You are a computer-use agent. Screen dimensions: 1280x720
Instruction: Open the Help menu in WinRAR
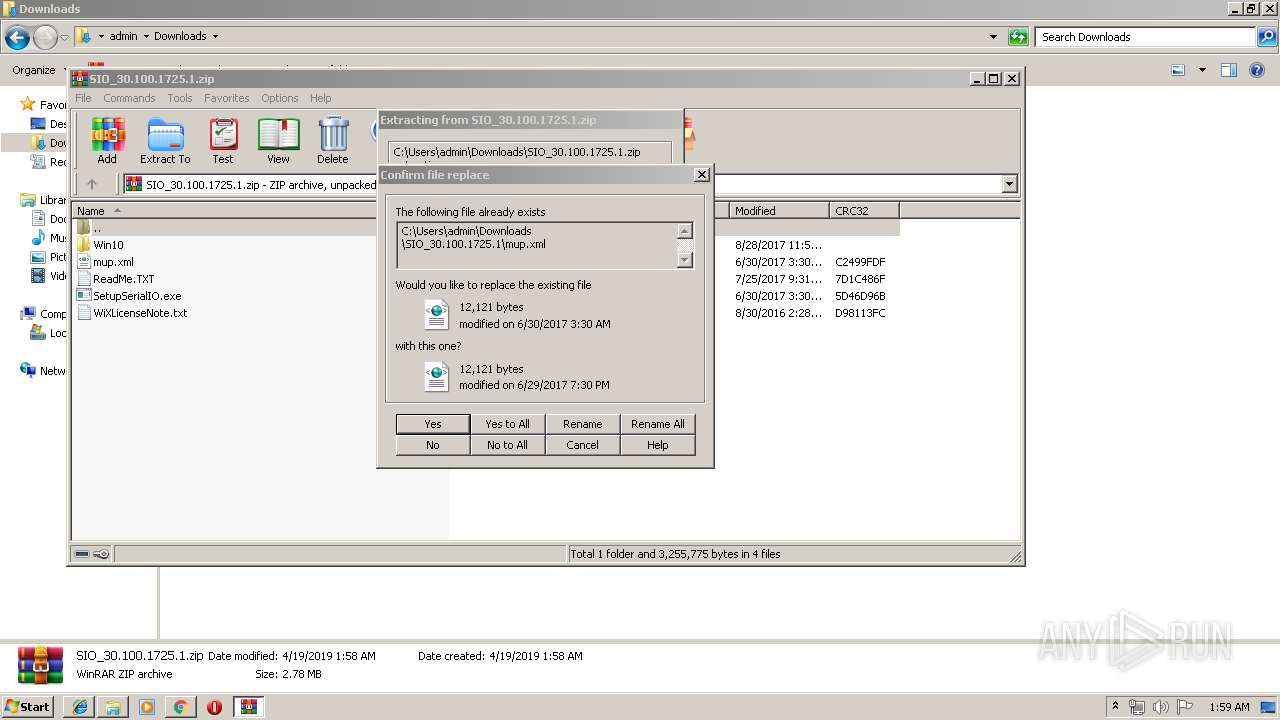click(x=320, y=98)
